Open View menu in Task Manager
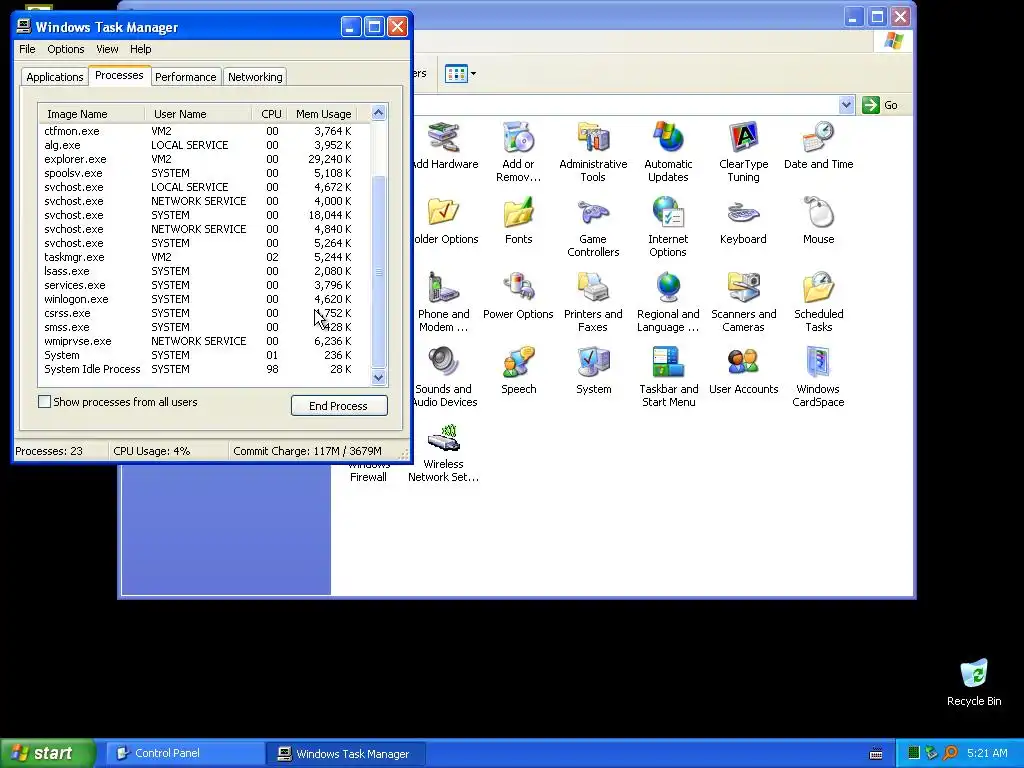 click(x=107, y=49)
